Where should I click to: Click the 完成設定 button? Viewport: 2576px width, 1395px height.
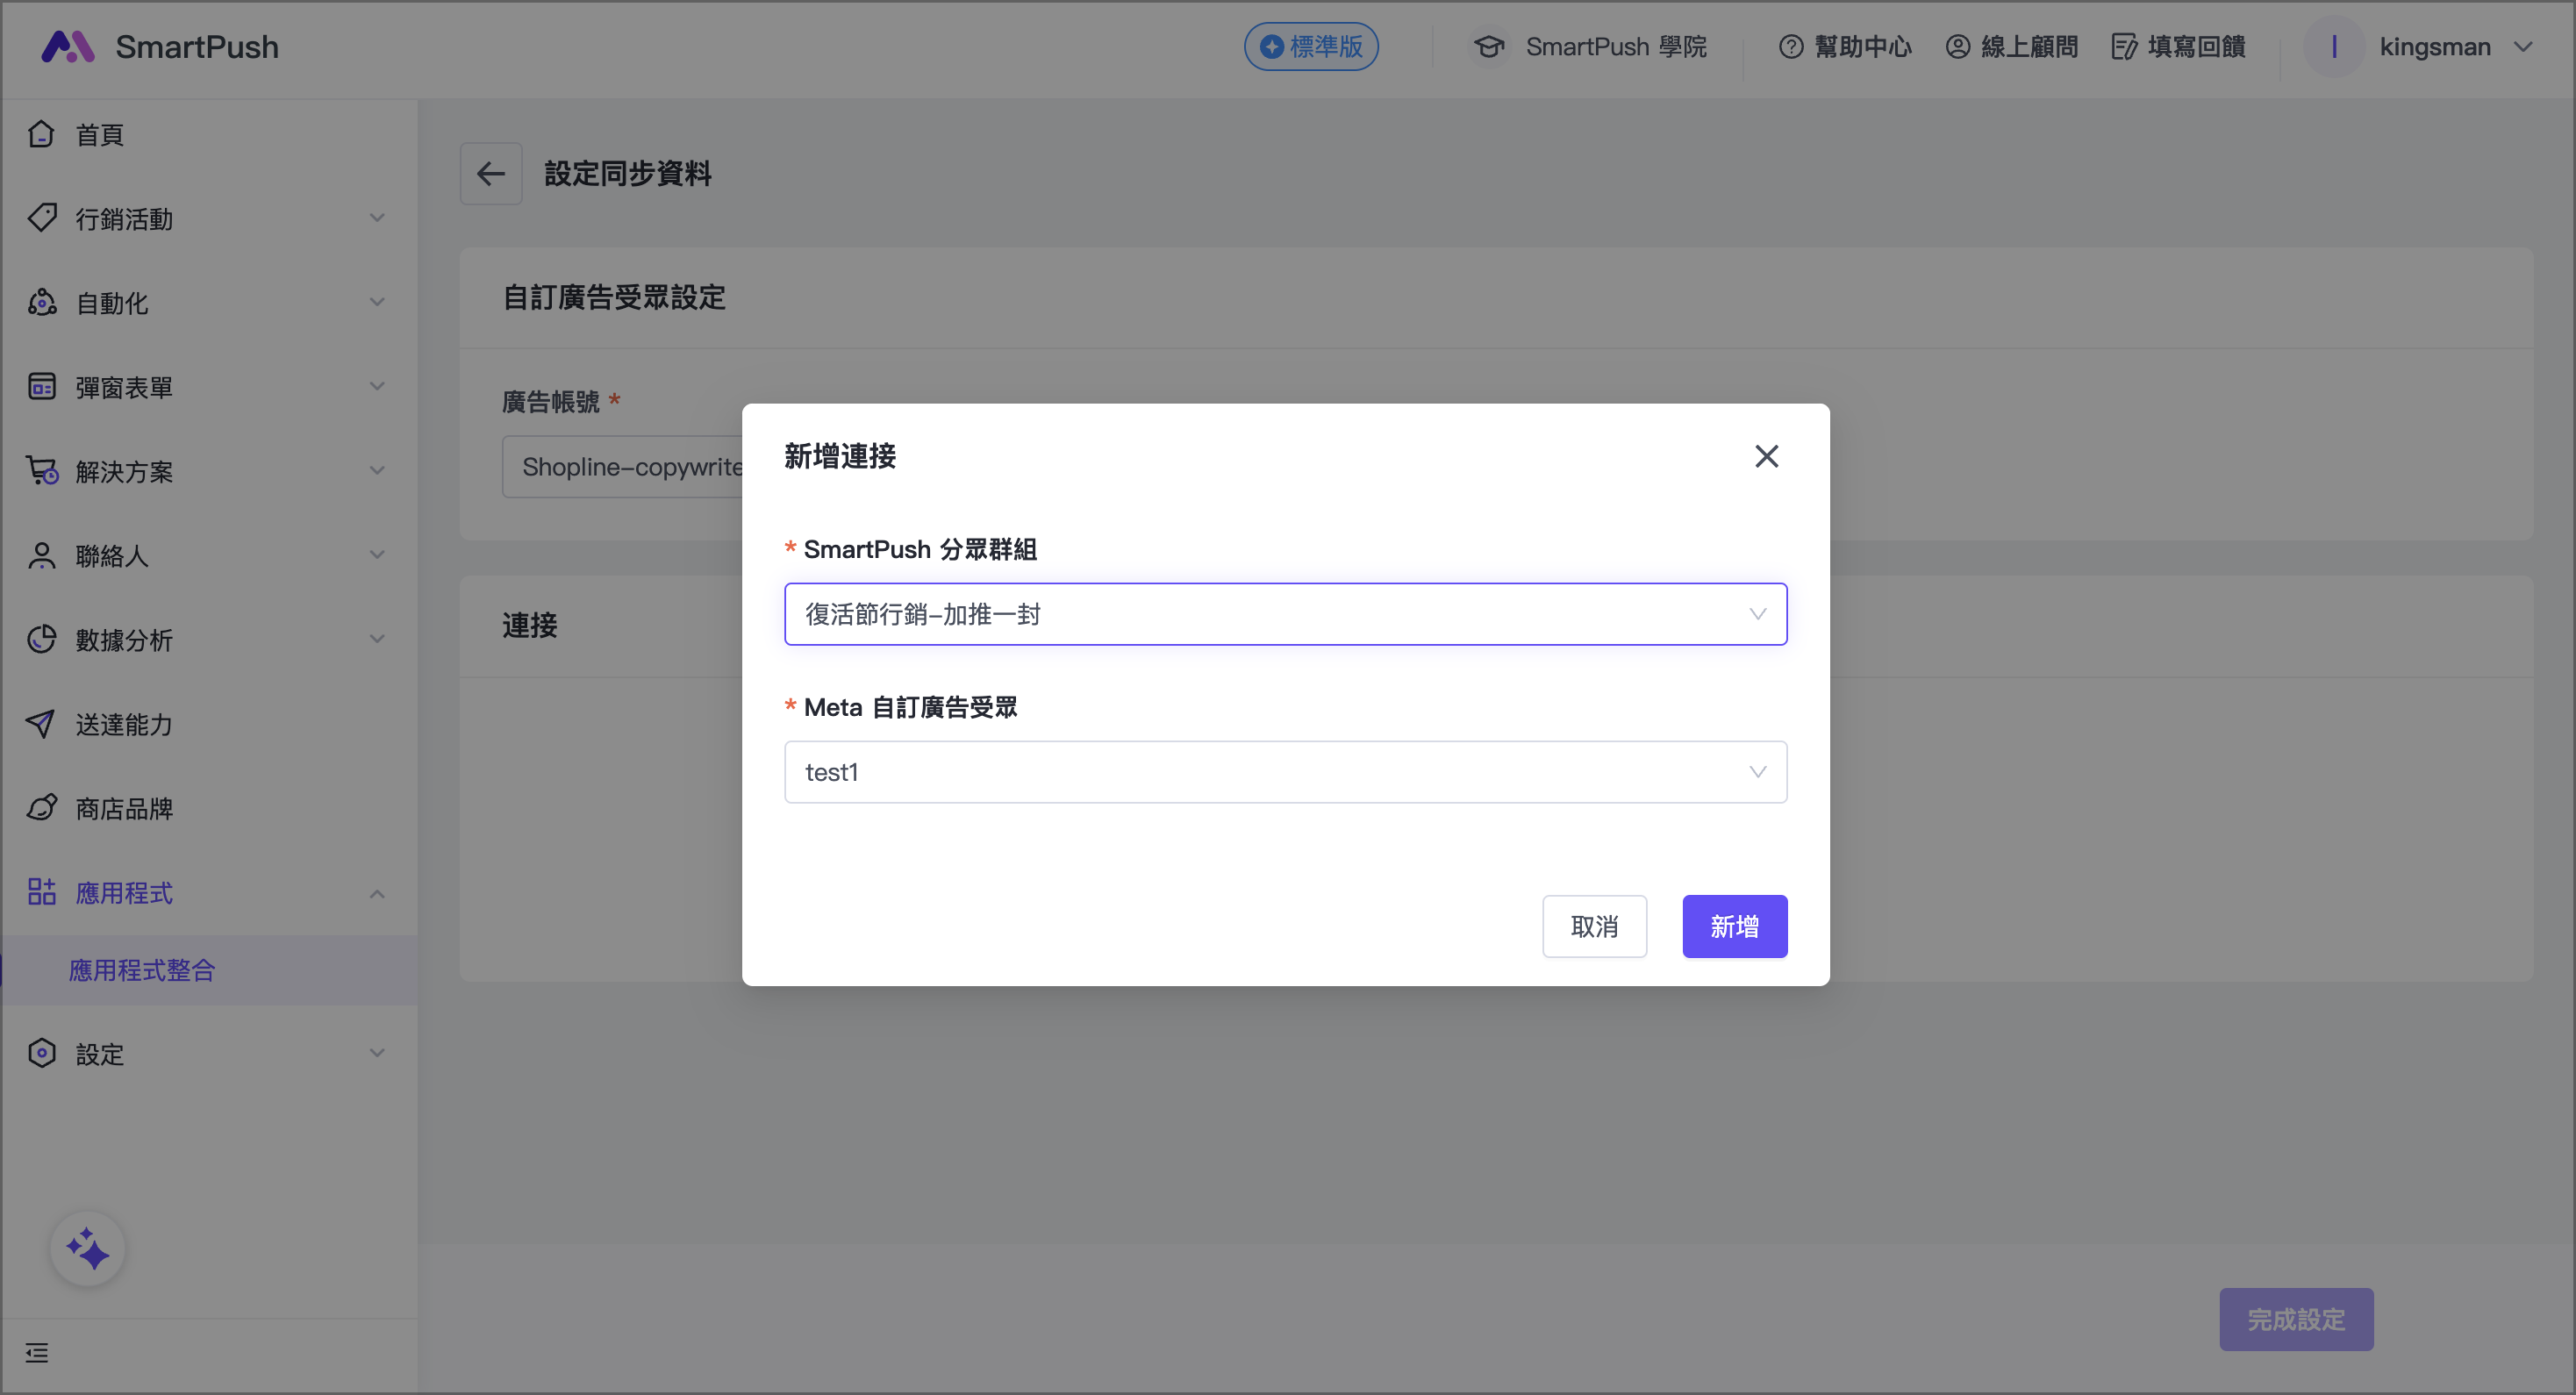tap(2296, 1319)
